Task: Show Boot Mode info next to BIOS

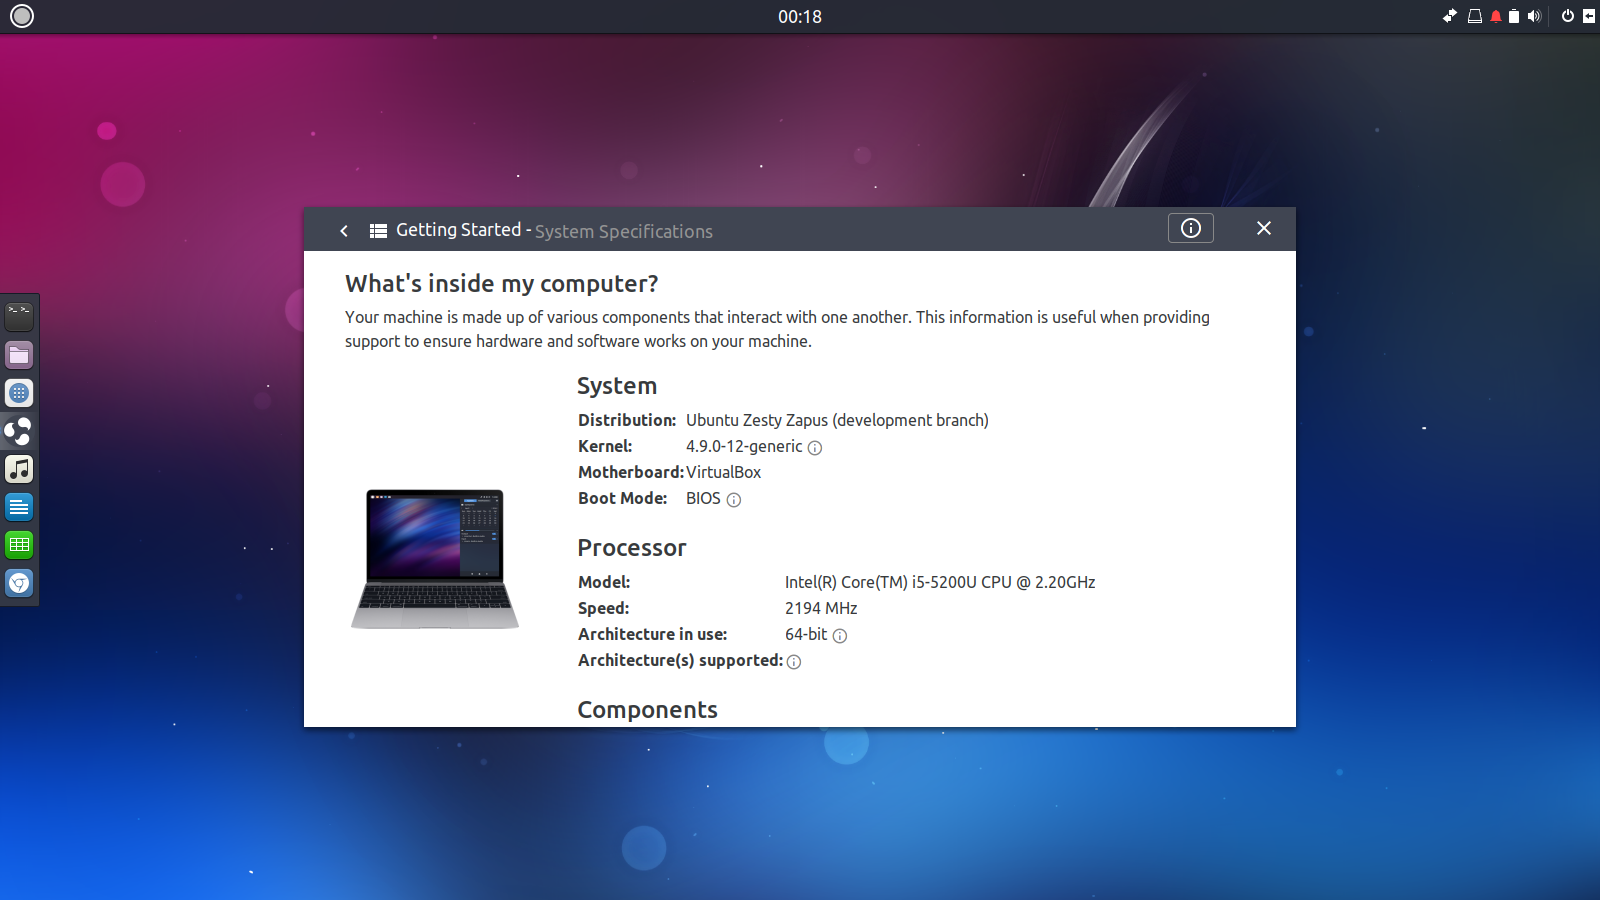Action: 734,500
